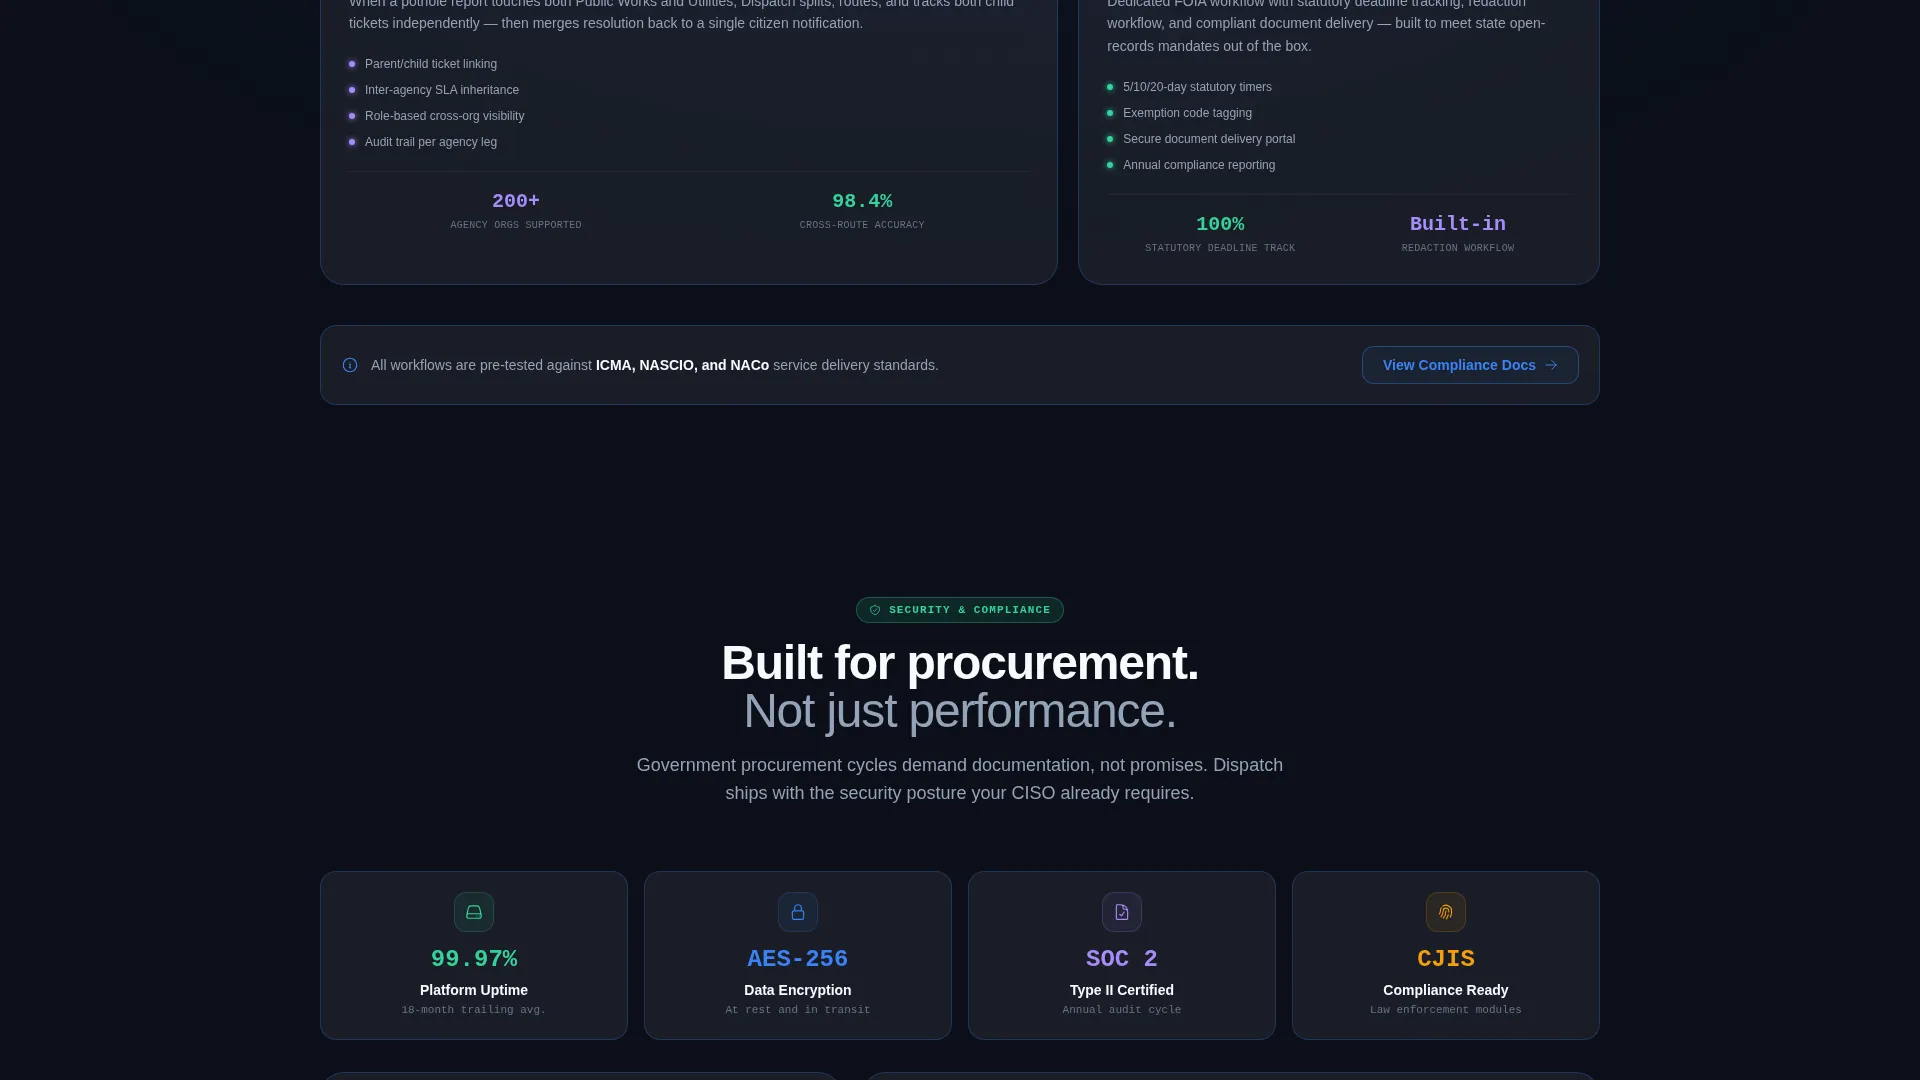
Task: Click the SECURITY & COMPLIANCE badge
Action: (960, 610)
